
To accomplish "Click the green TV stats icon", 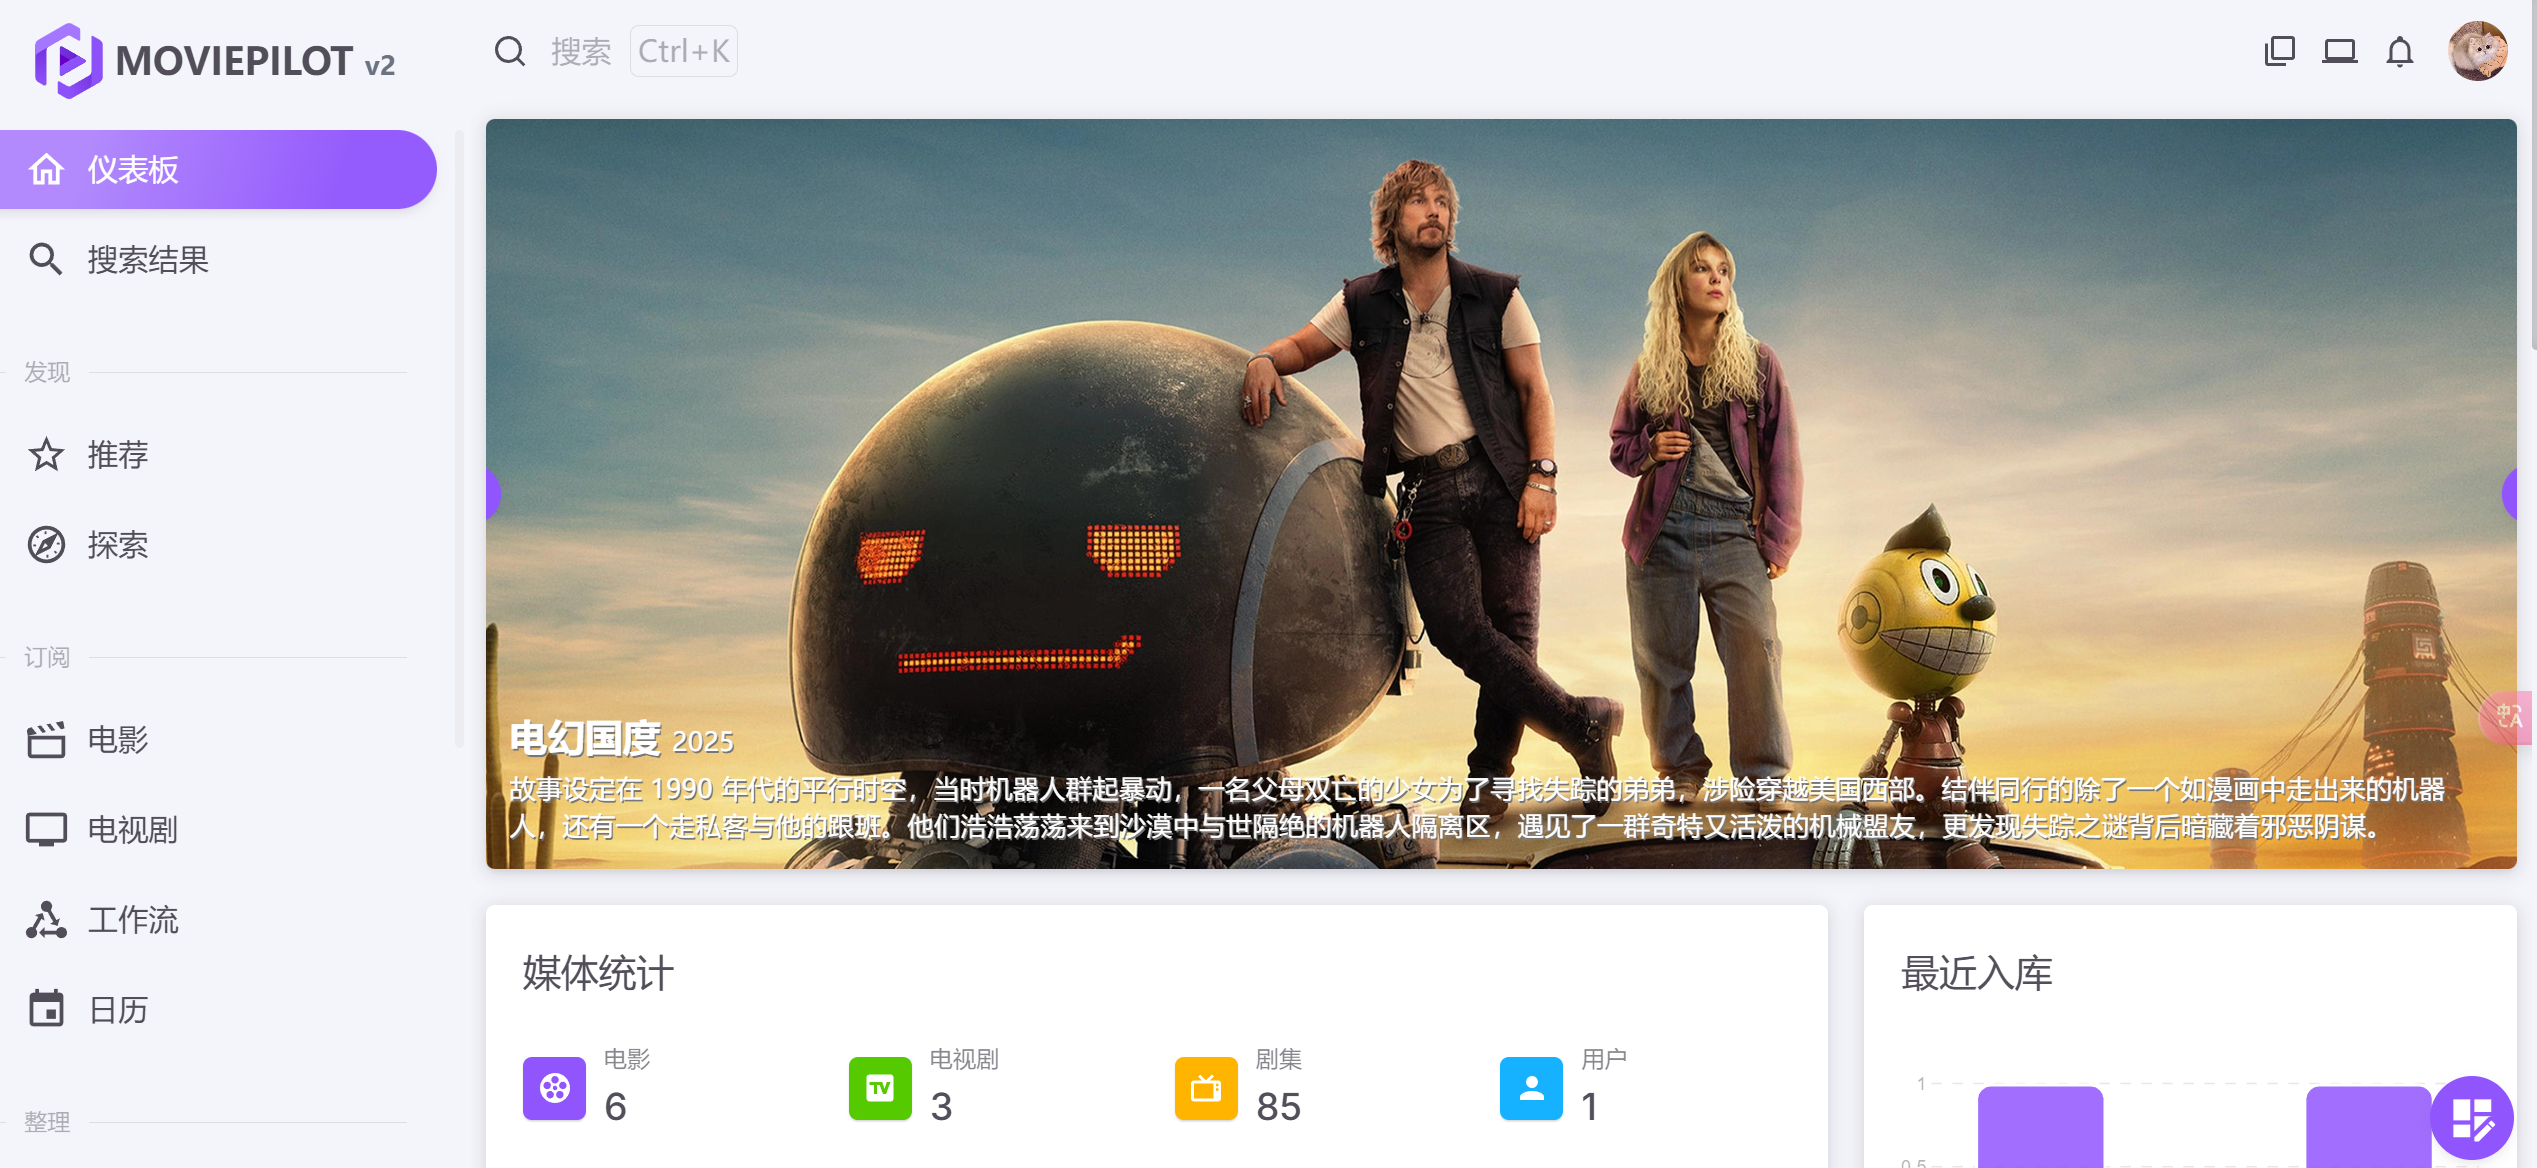I will pos(880,1088).
